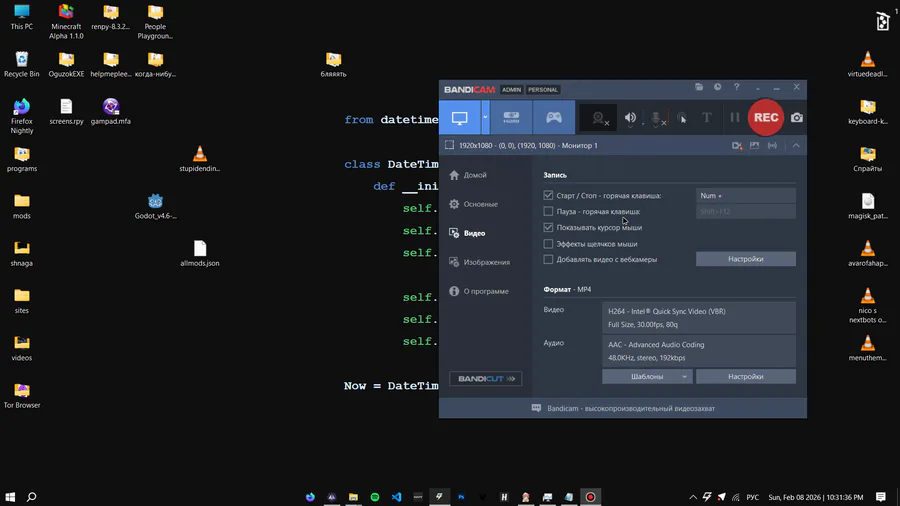This screenshot has width=900, height=506.
Task: Select the mods folder on desktop
Action: pyautogui.click(x=22, y=207)
